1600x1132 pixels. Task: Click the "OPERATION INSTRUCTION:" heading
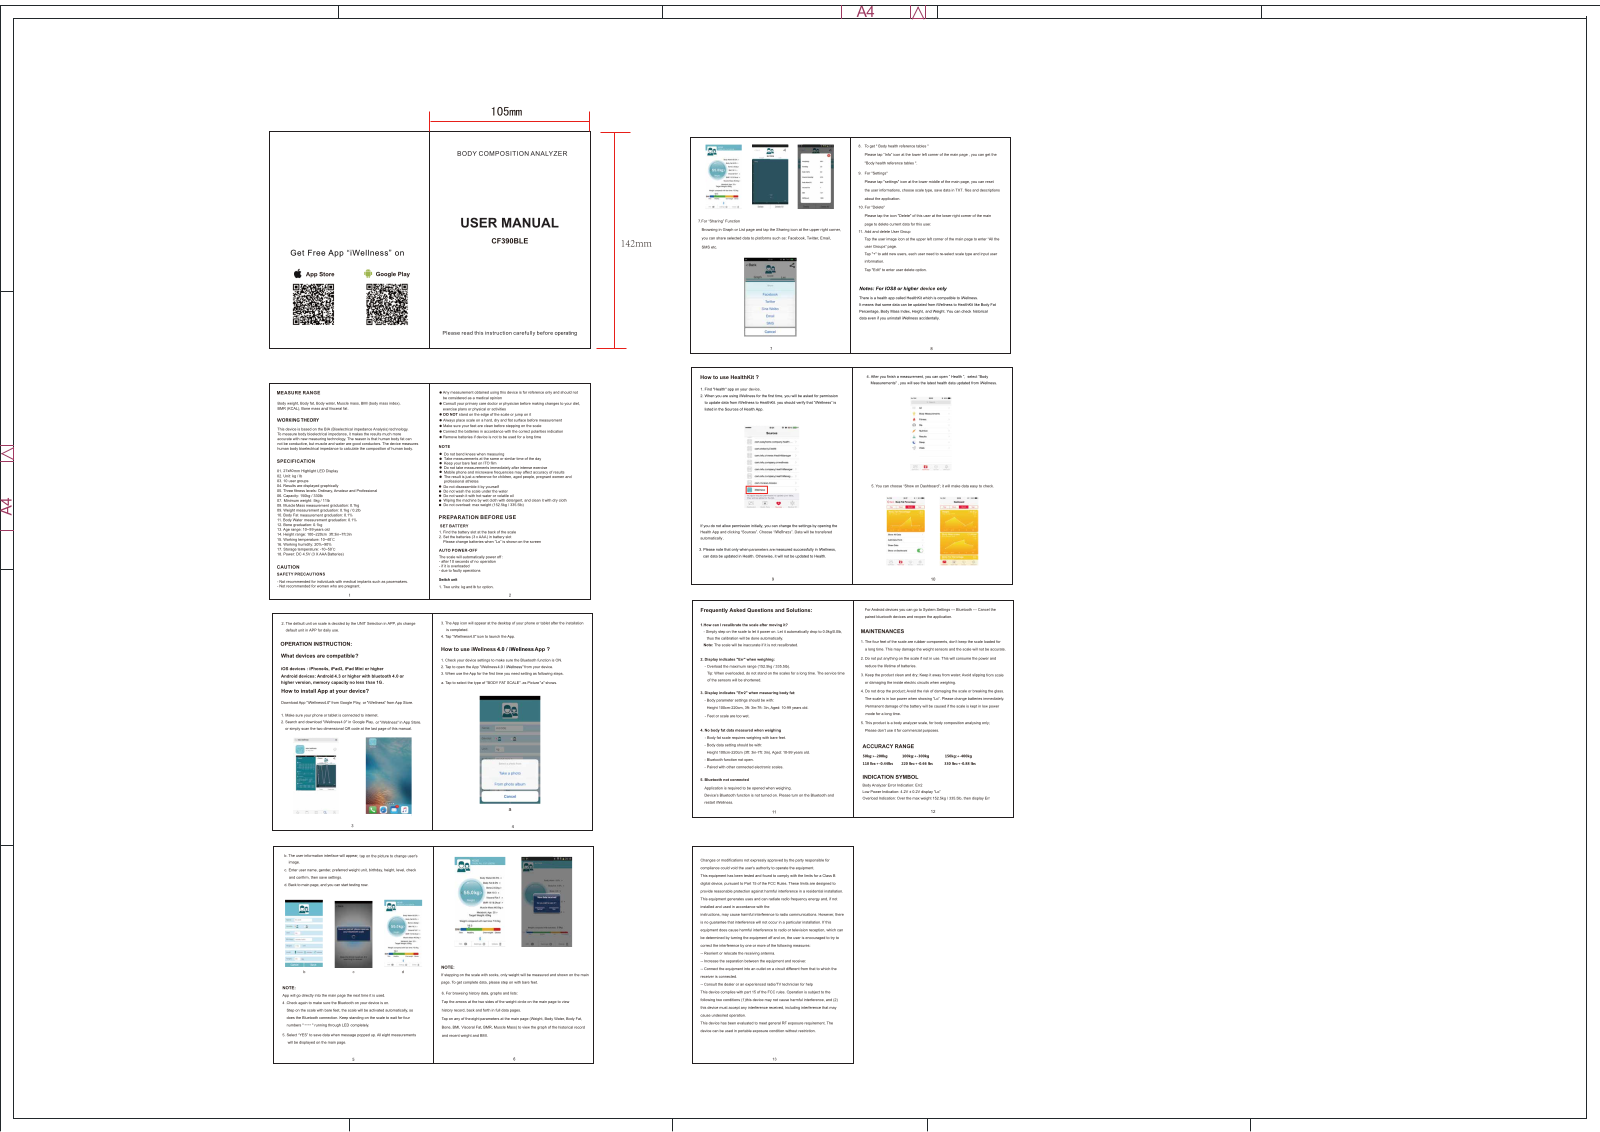[316, 644]
